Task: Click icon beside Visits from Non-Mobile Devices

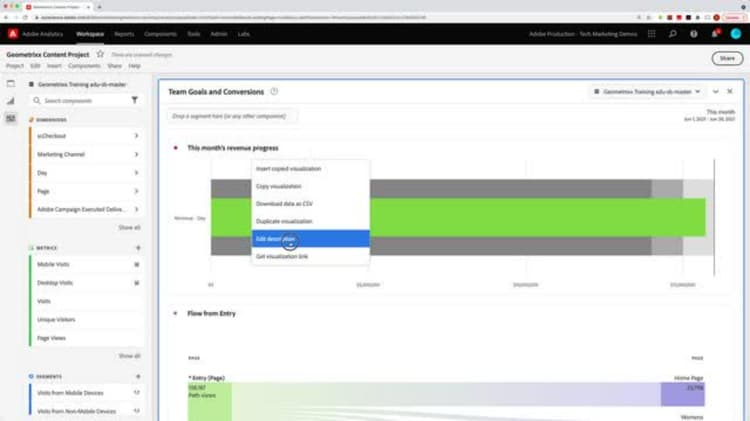Action: tap(136, 411)
